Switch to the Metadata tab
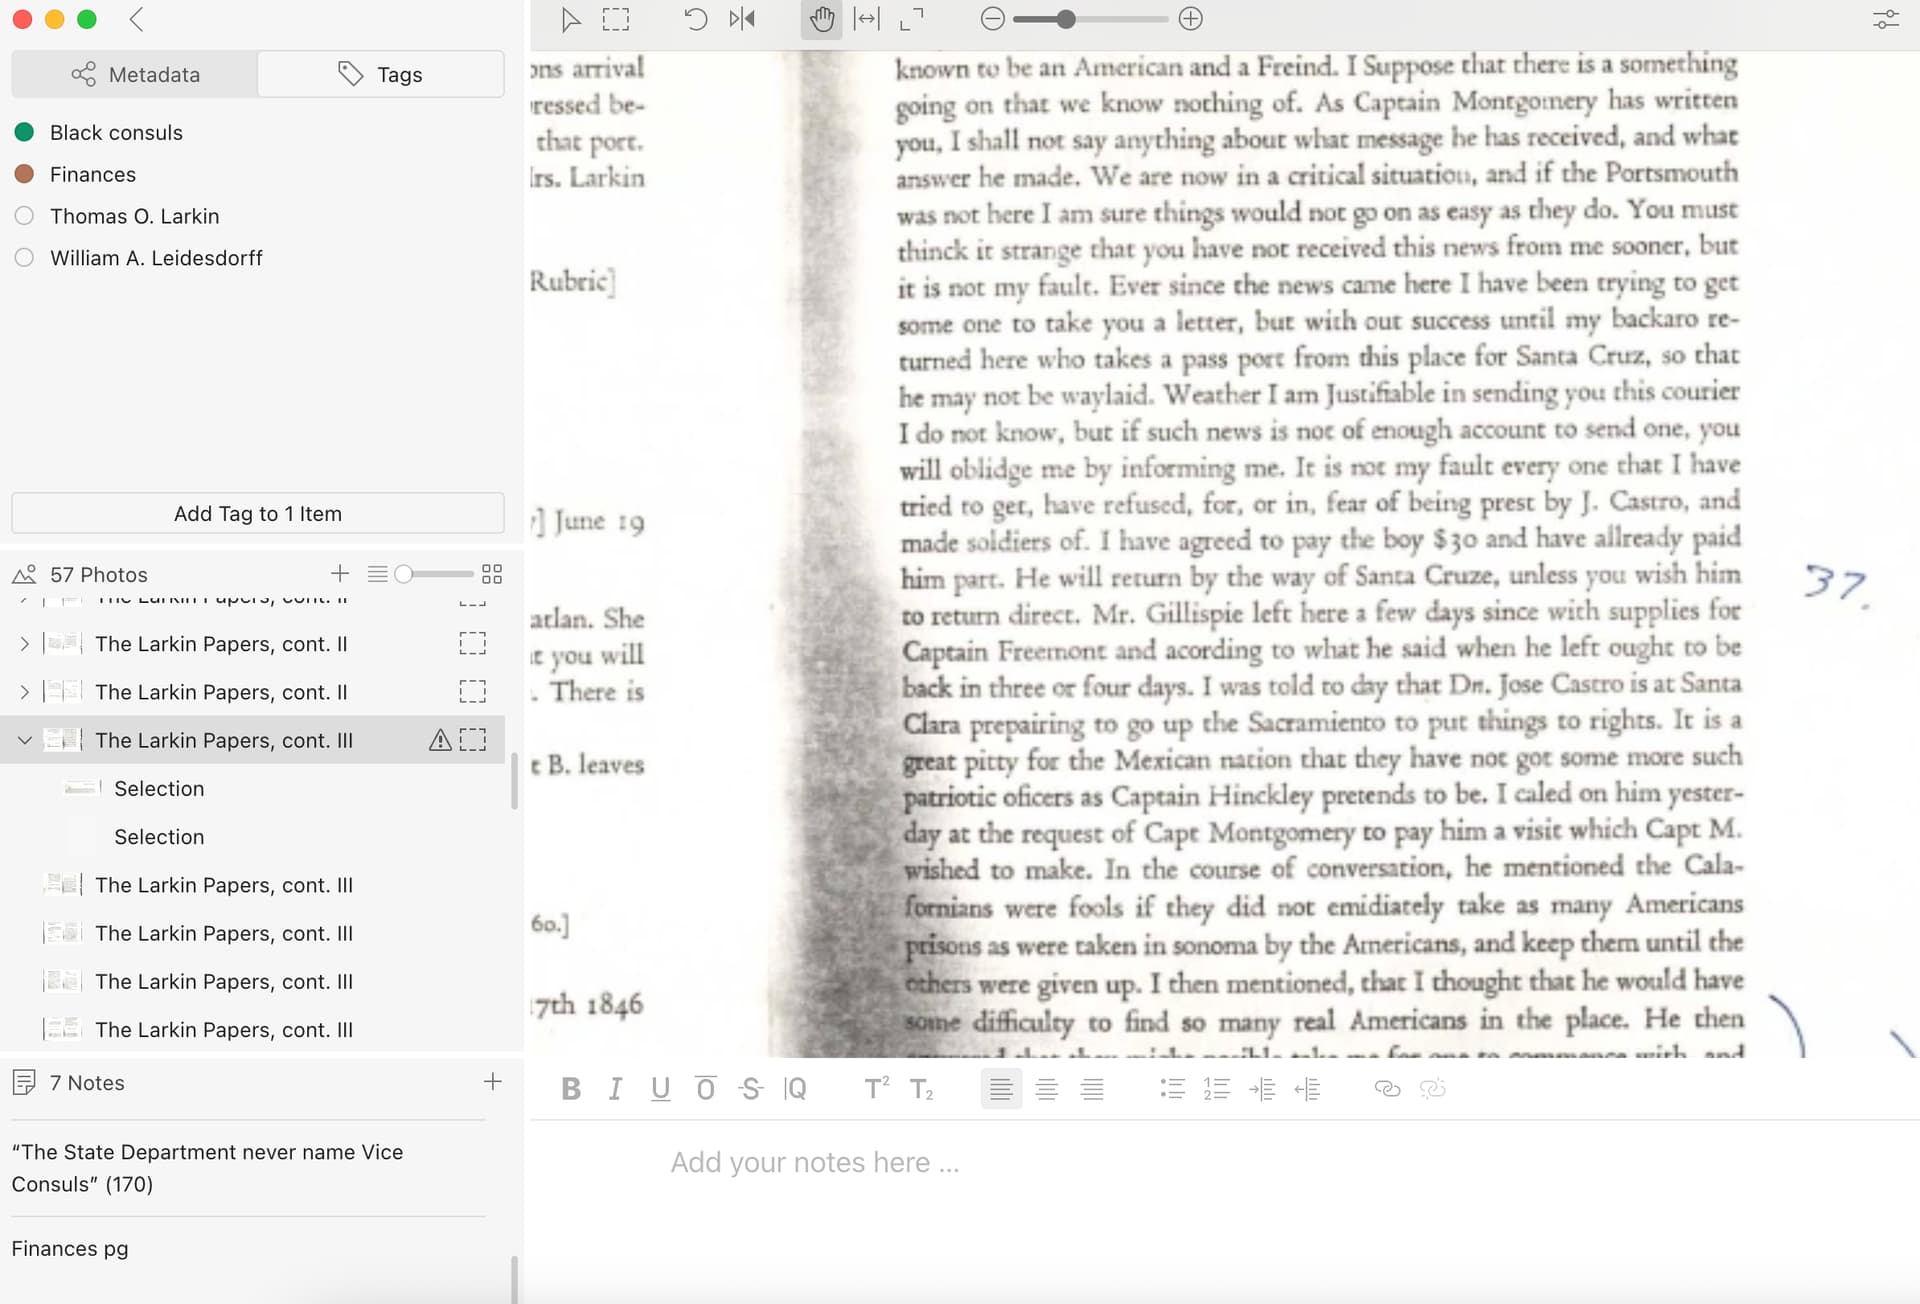 [135, 74]
